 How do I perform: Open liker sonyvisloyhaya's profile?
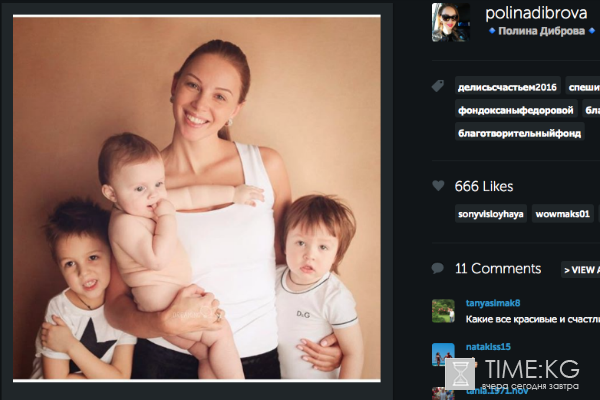click(491, 214)
